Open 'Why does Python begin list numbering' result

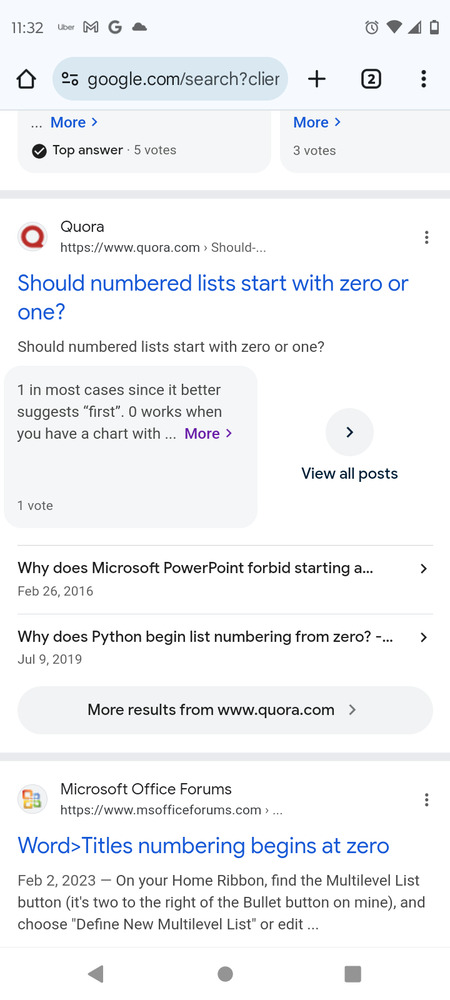click(x=225, y=647)
